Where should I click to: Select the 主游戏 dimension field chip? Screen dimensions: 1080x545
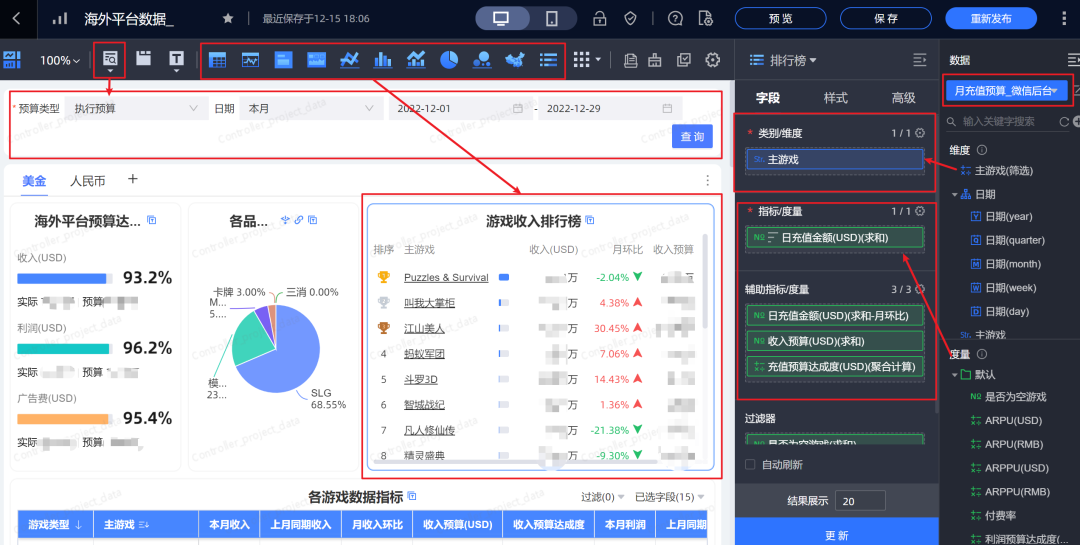click(835, 159)
